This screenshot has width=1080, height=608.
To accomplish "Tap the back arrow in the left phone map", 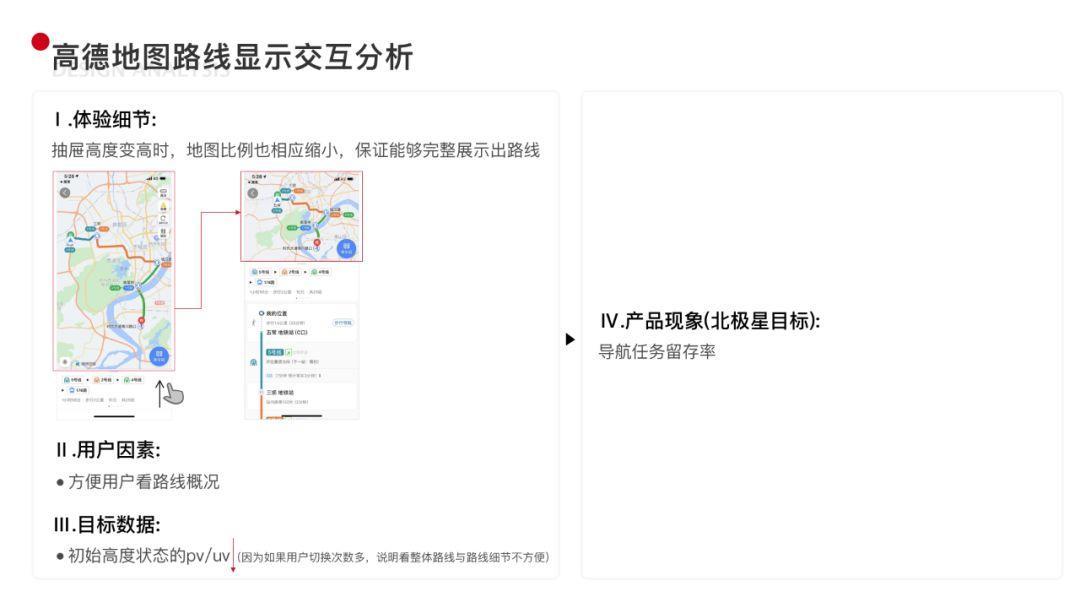I will tap(65, 193).
